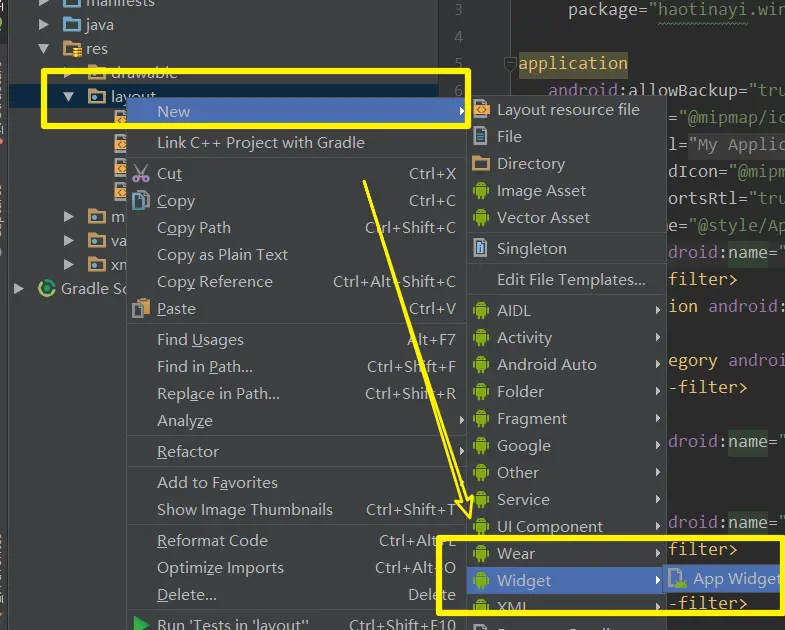Click the Android icon beside Widget

pyautogui.click(x=481, y=580)
